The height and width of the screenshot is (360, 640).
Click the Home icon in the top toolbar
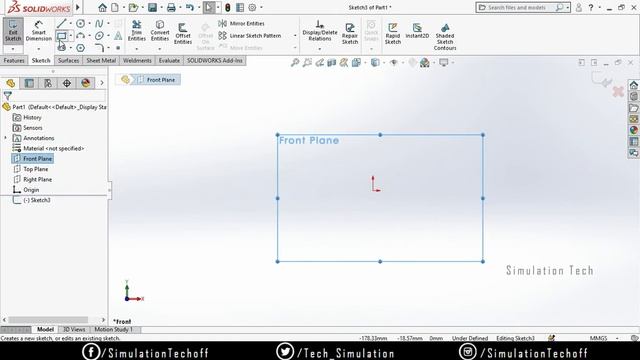(102, 7)
